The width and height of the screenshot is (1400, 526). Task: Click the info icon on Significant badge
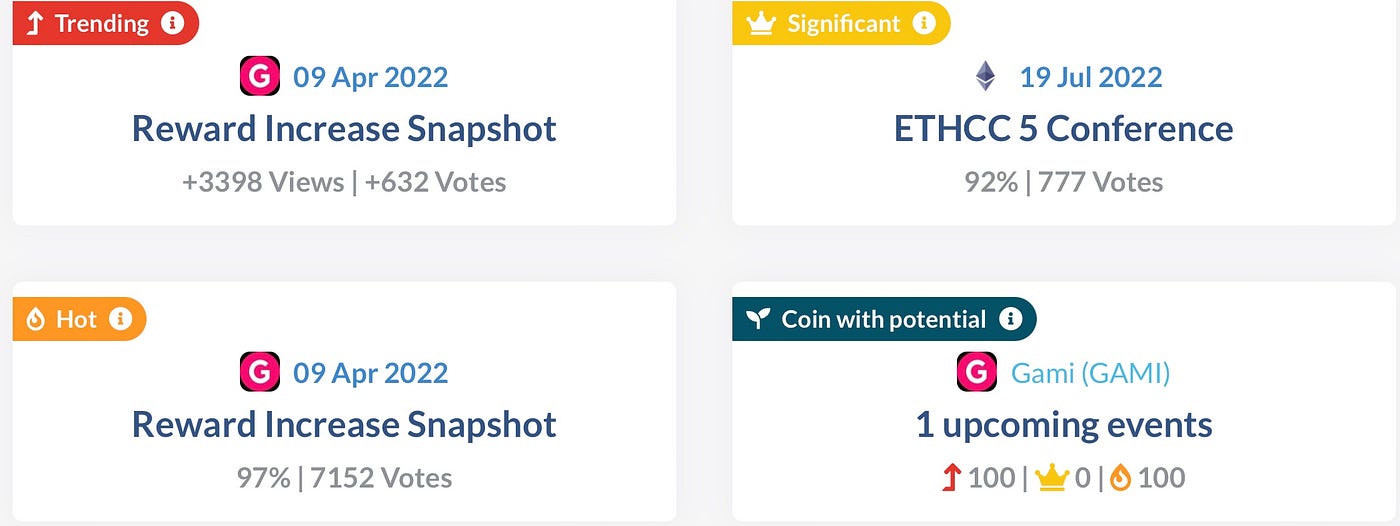[x=924, y=23]
